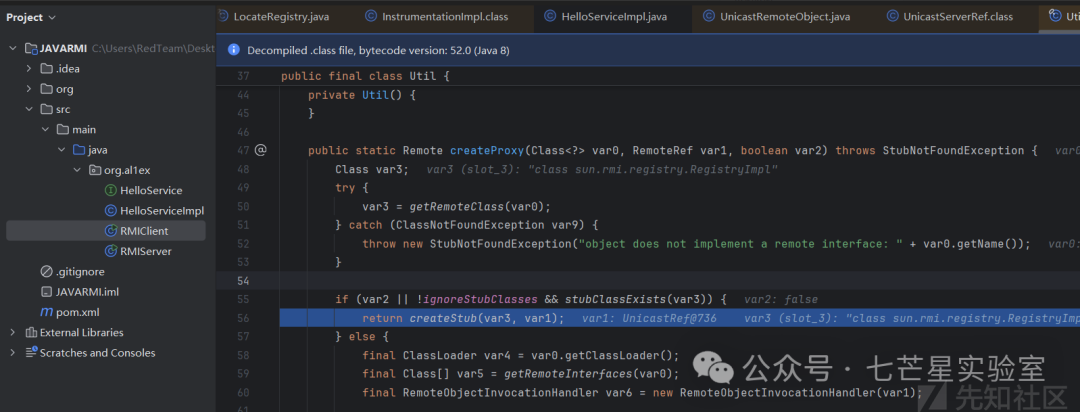Expand Scratches and Consoles node

click(x=12, y=353)
